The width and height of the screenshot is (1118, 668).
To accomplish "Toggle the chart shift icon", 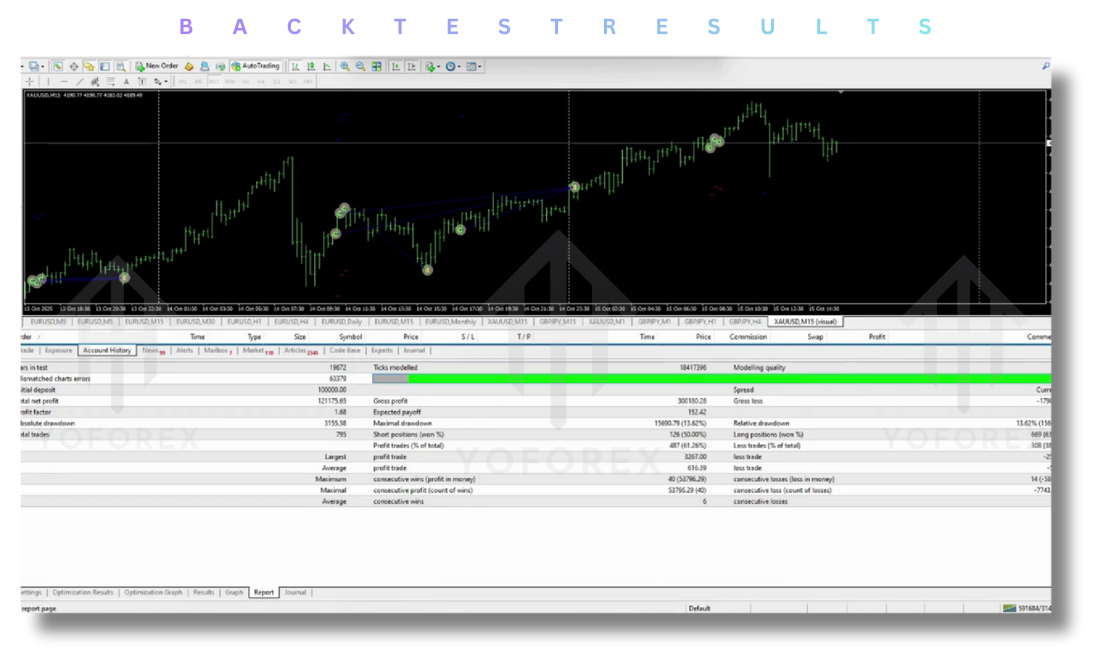I will tap(411, 66).
